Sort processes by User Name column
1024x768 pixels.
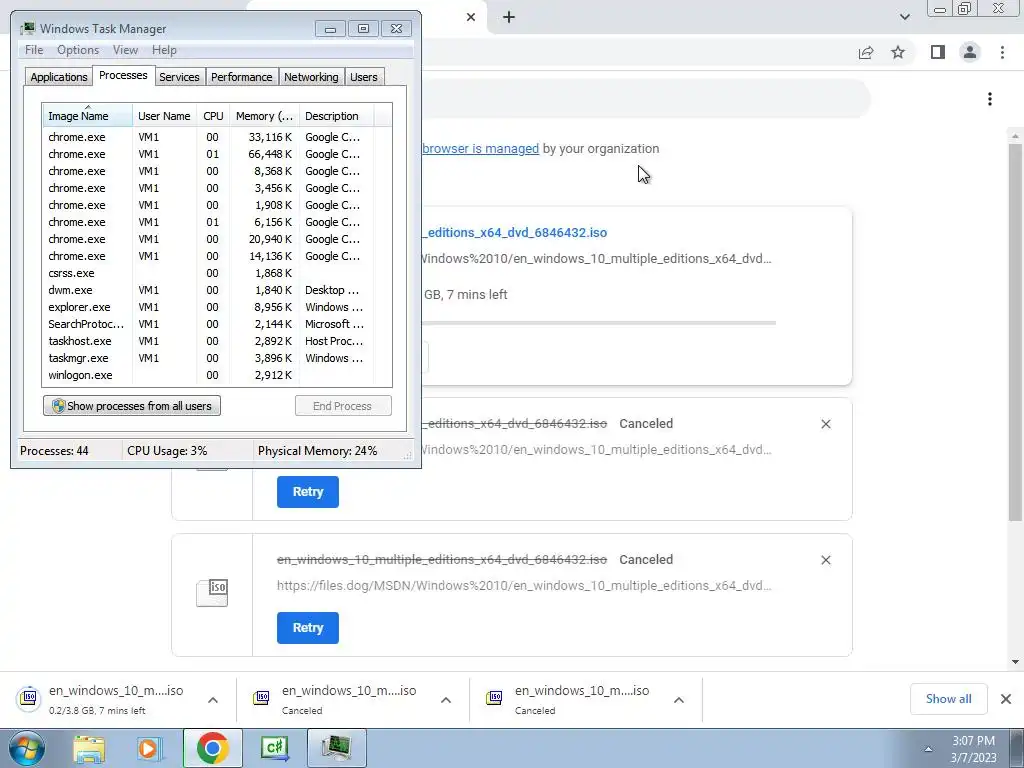tap(165, 116)
